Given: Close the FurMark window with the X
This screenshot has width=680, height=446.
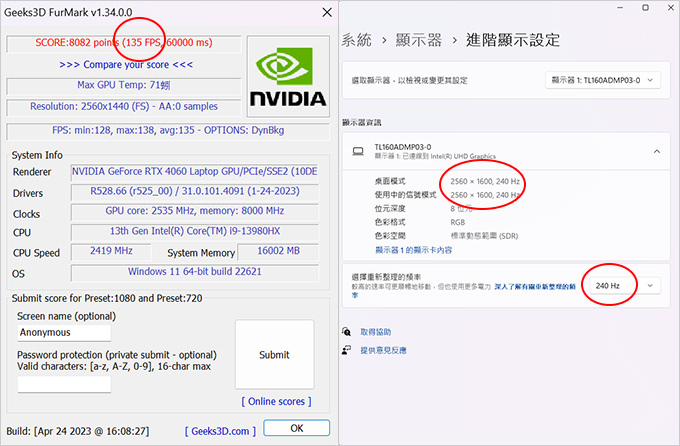Looking at the screenshot, I should click(327, 12).
